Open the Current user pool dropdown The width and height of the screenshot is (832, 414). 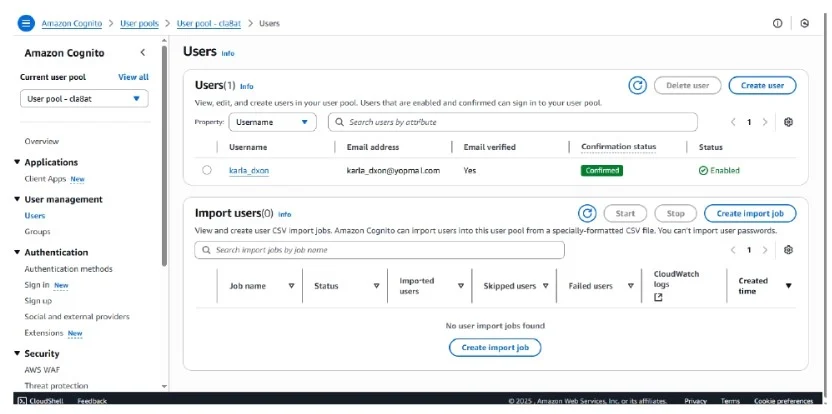(84, 99)
